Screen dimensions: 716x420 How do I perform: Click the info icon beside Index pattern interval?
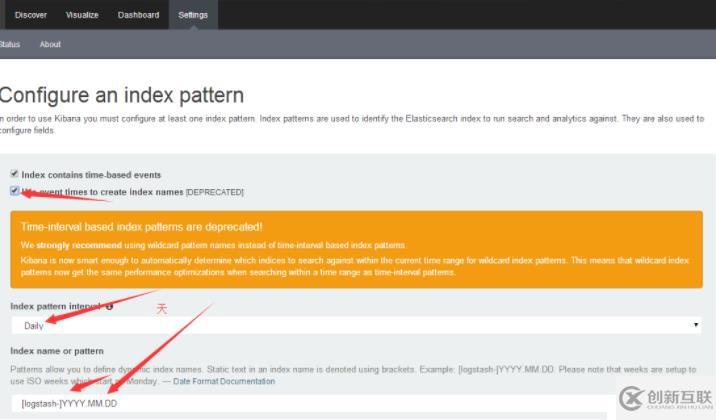[110, 306]
